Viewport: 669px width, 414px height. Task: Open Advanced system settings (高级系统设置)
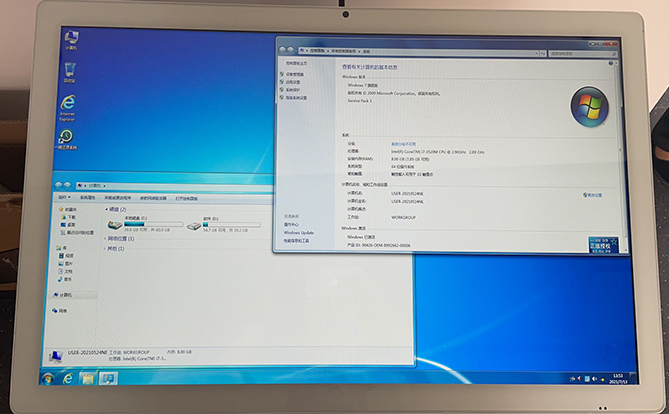(296, 98)
